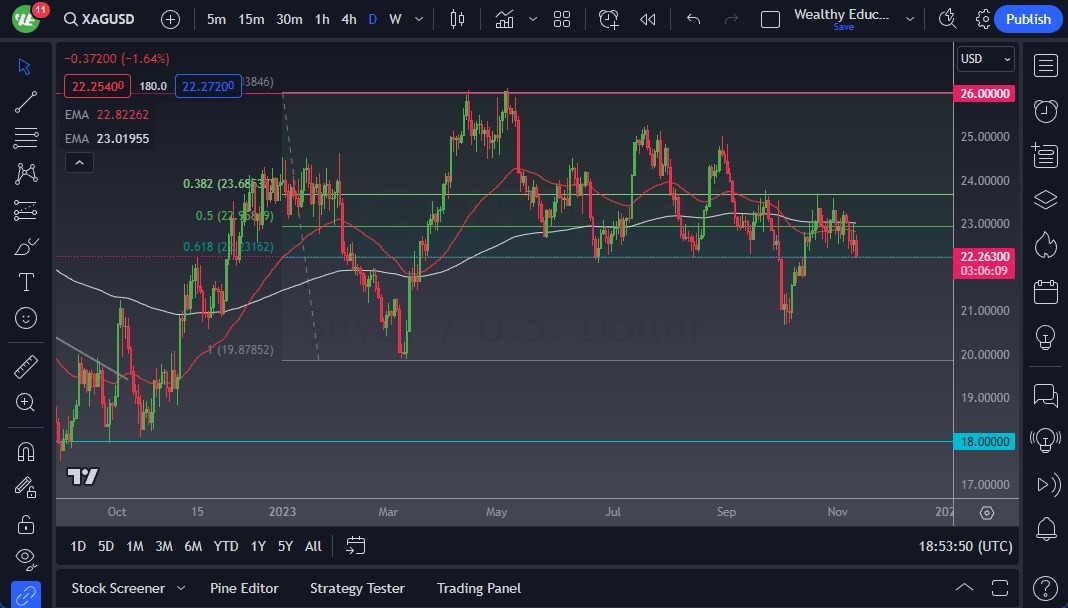Click the bar replay rewind icon
Viewport: 1068px width, 608px height.
pos(648,19)
